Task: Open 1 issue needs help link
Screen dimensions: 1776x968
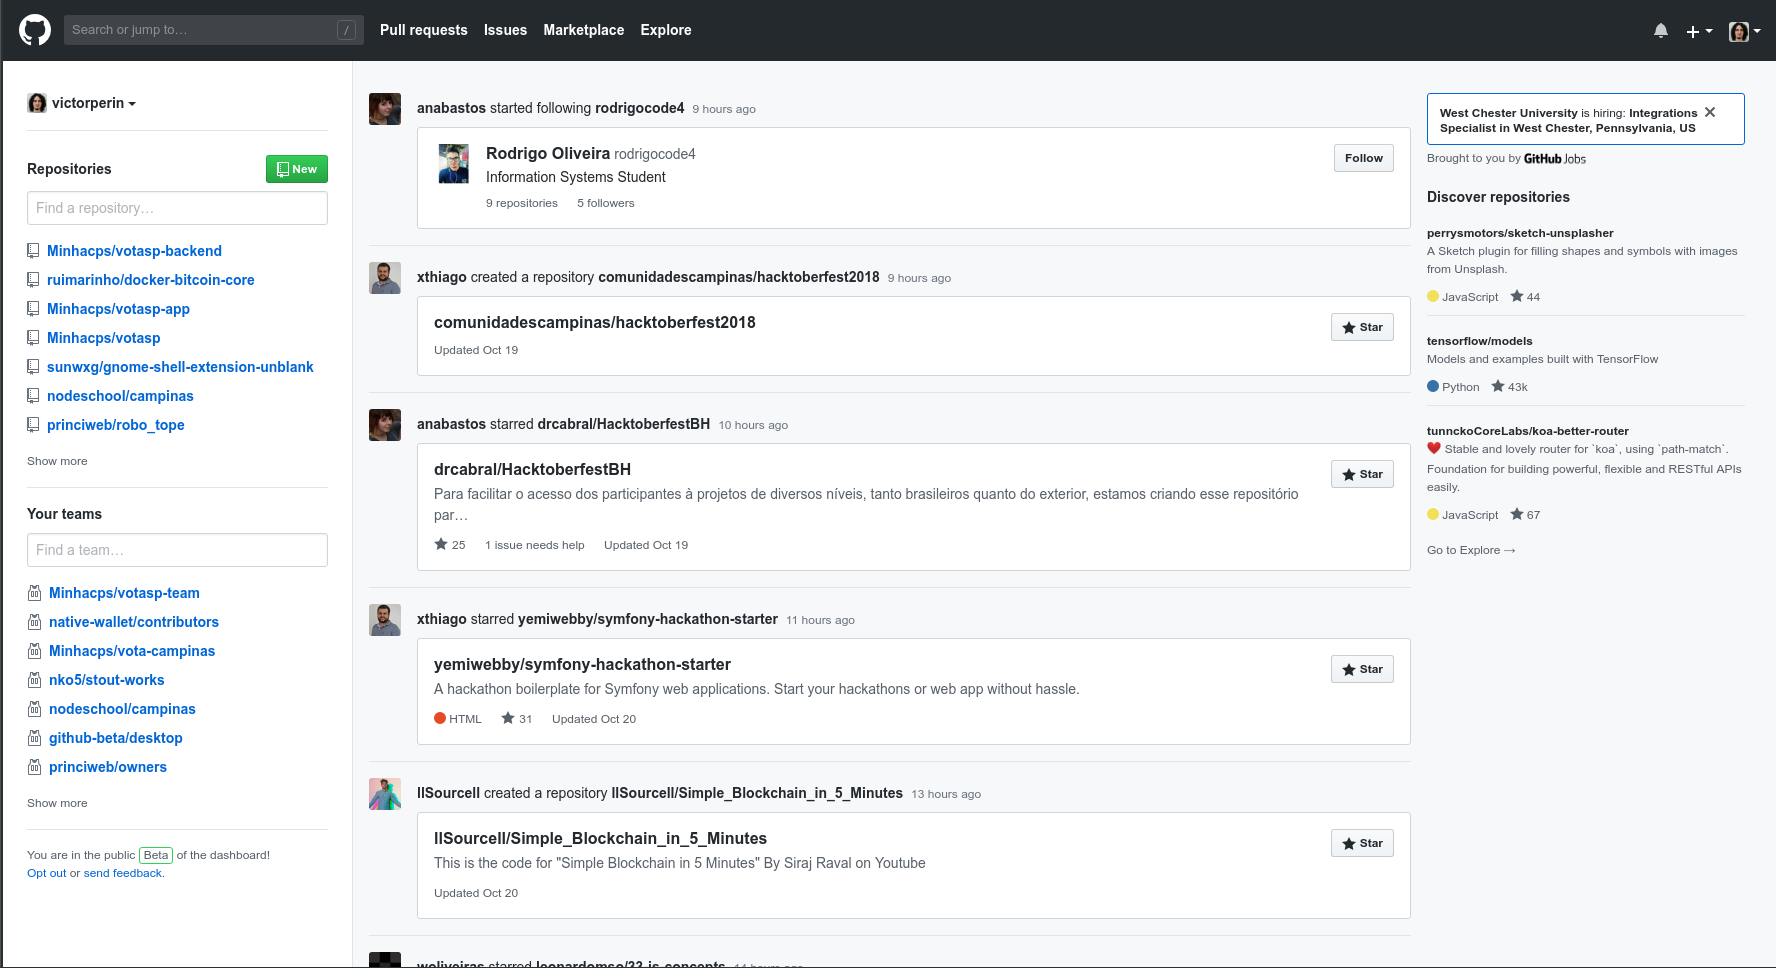Action: pyautogui.click(x=535, y=545)
